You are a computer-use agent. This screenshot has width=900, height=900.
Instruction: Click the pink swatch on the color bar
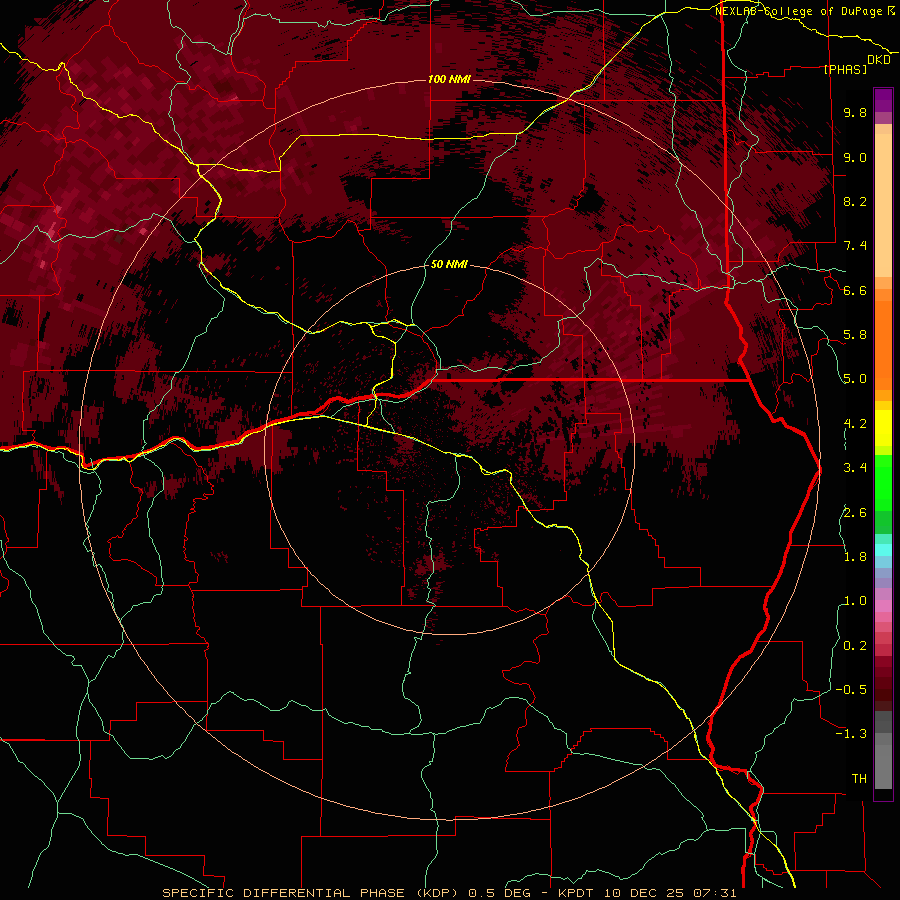[883, 606]
